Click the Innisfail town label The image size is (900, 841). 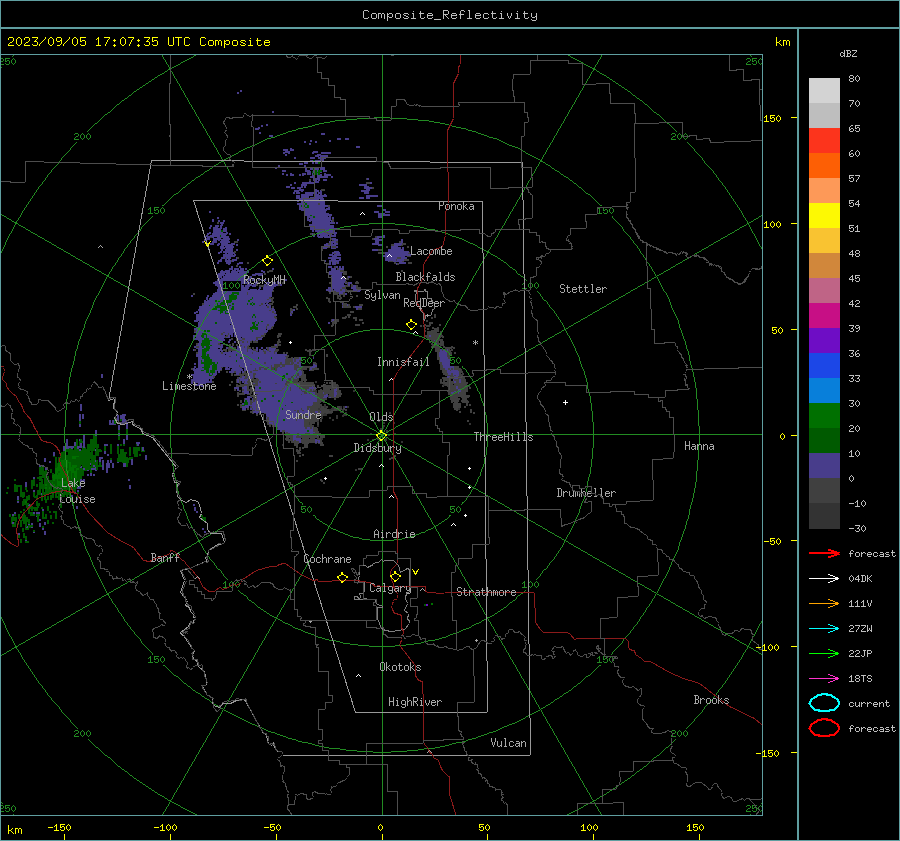pos(404,362)
